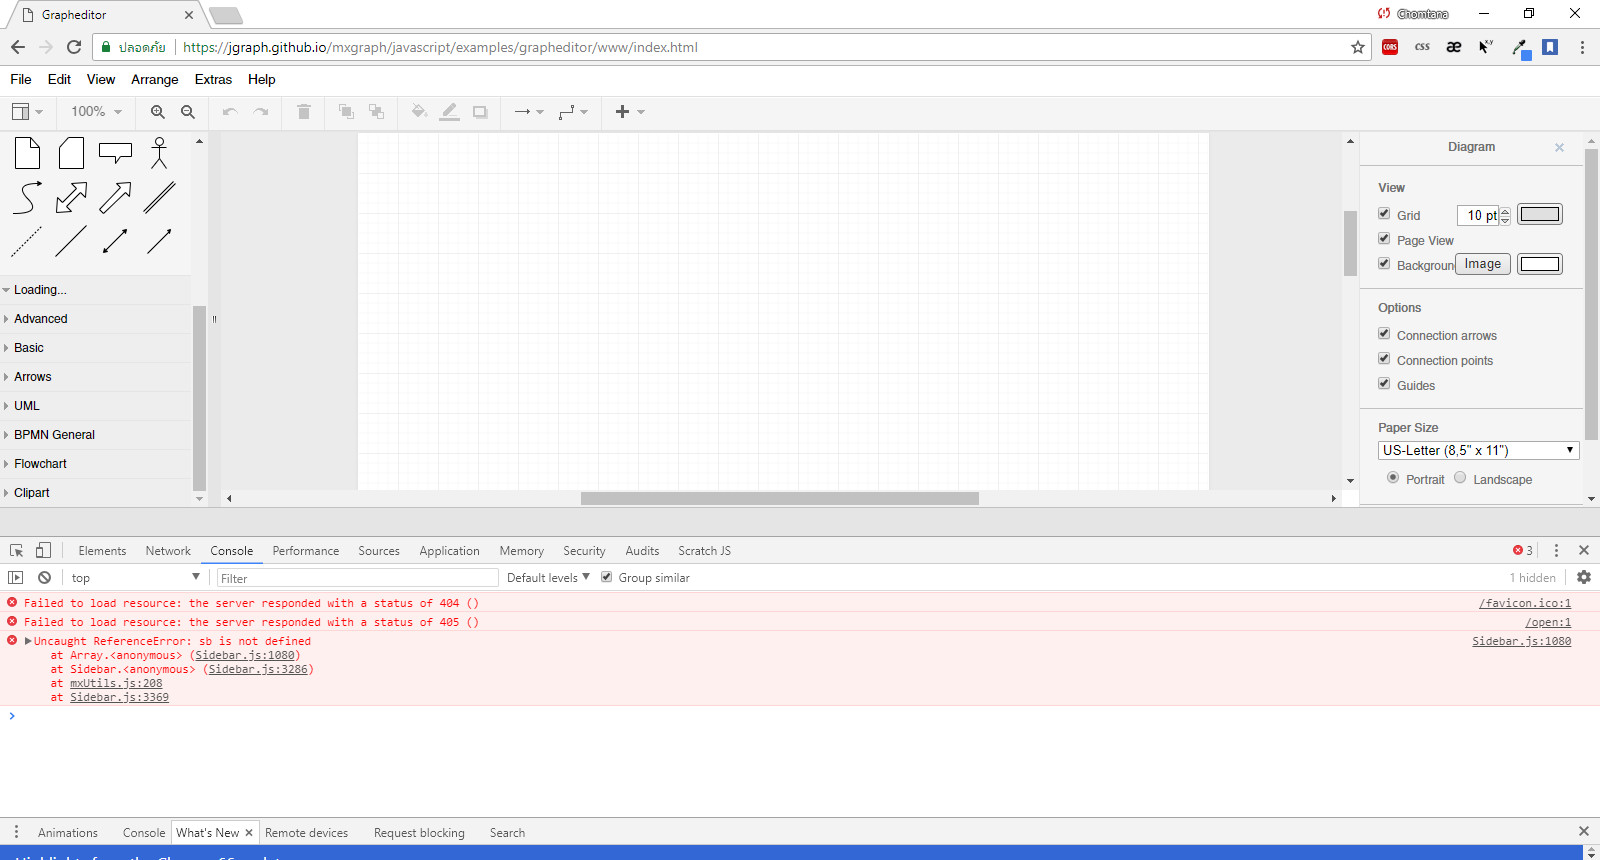Select the callout speech bubble shape
The image size is (1600, 860).
(x=115, y=153)
